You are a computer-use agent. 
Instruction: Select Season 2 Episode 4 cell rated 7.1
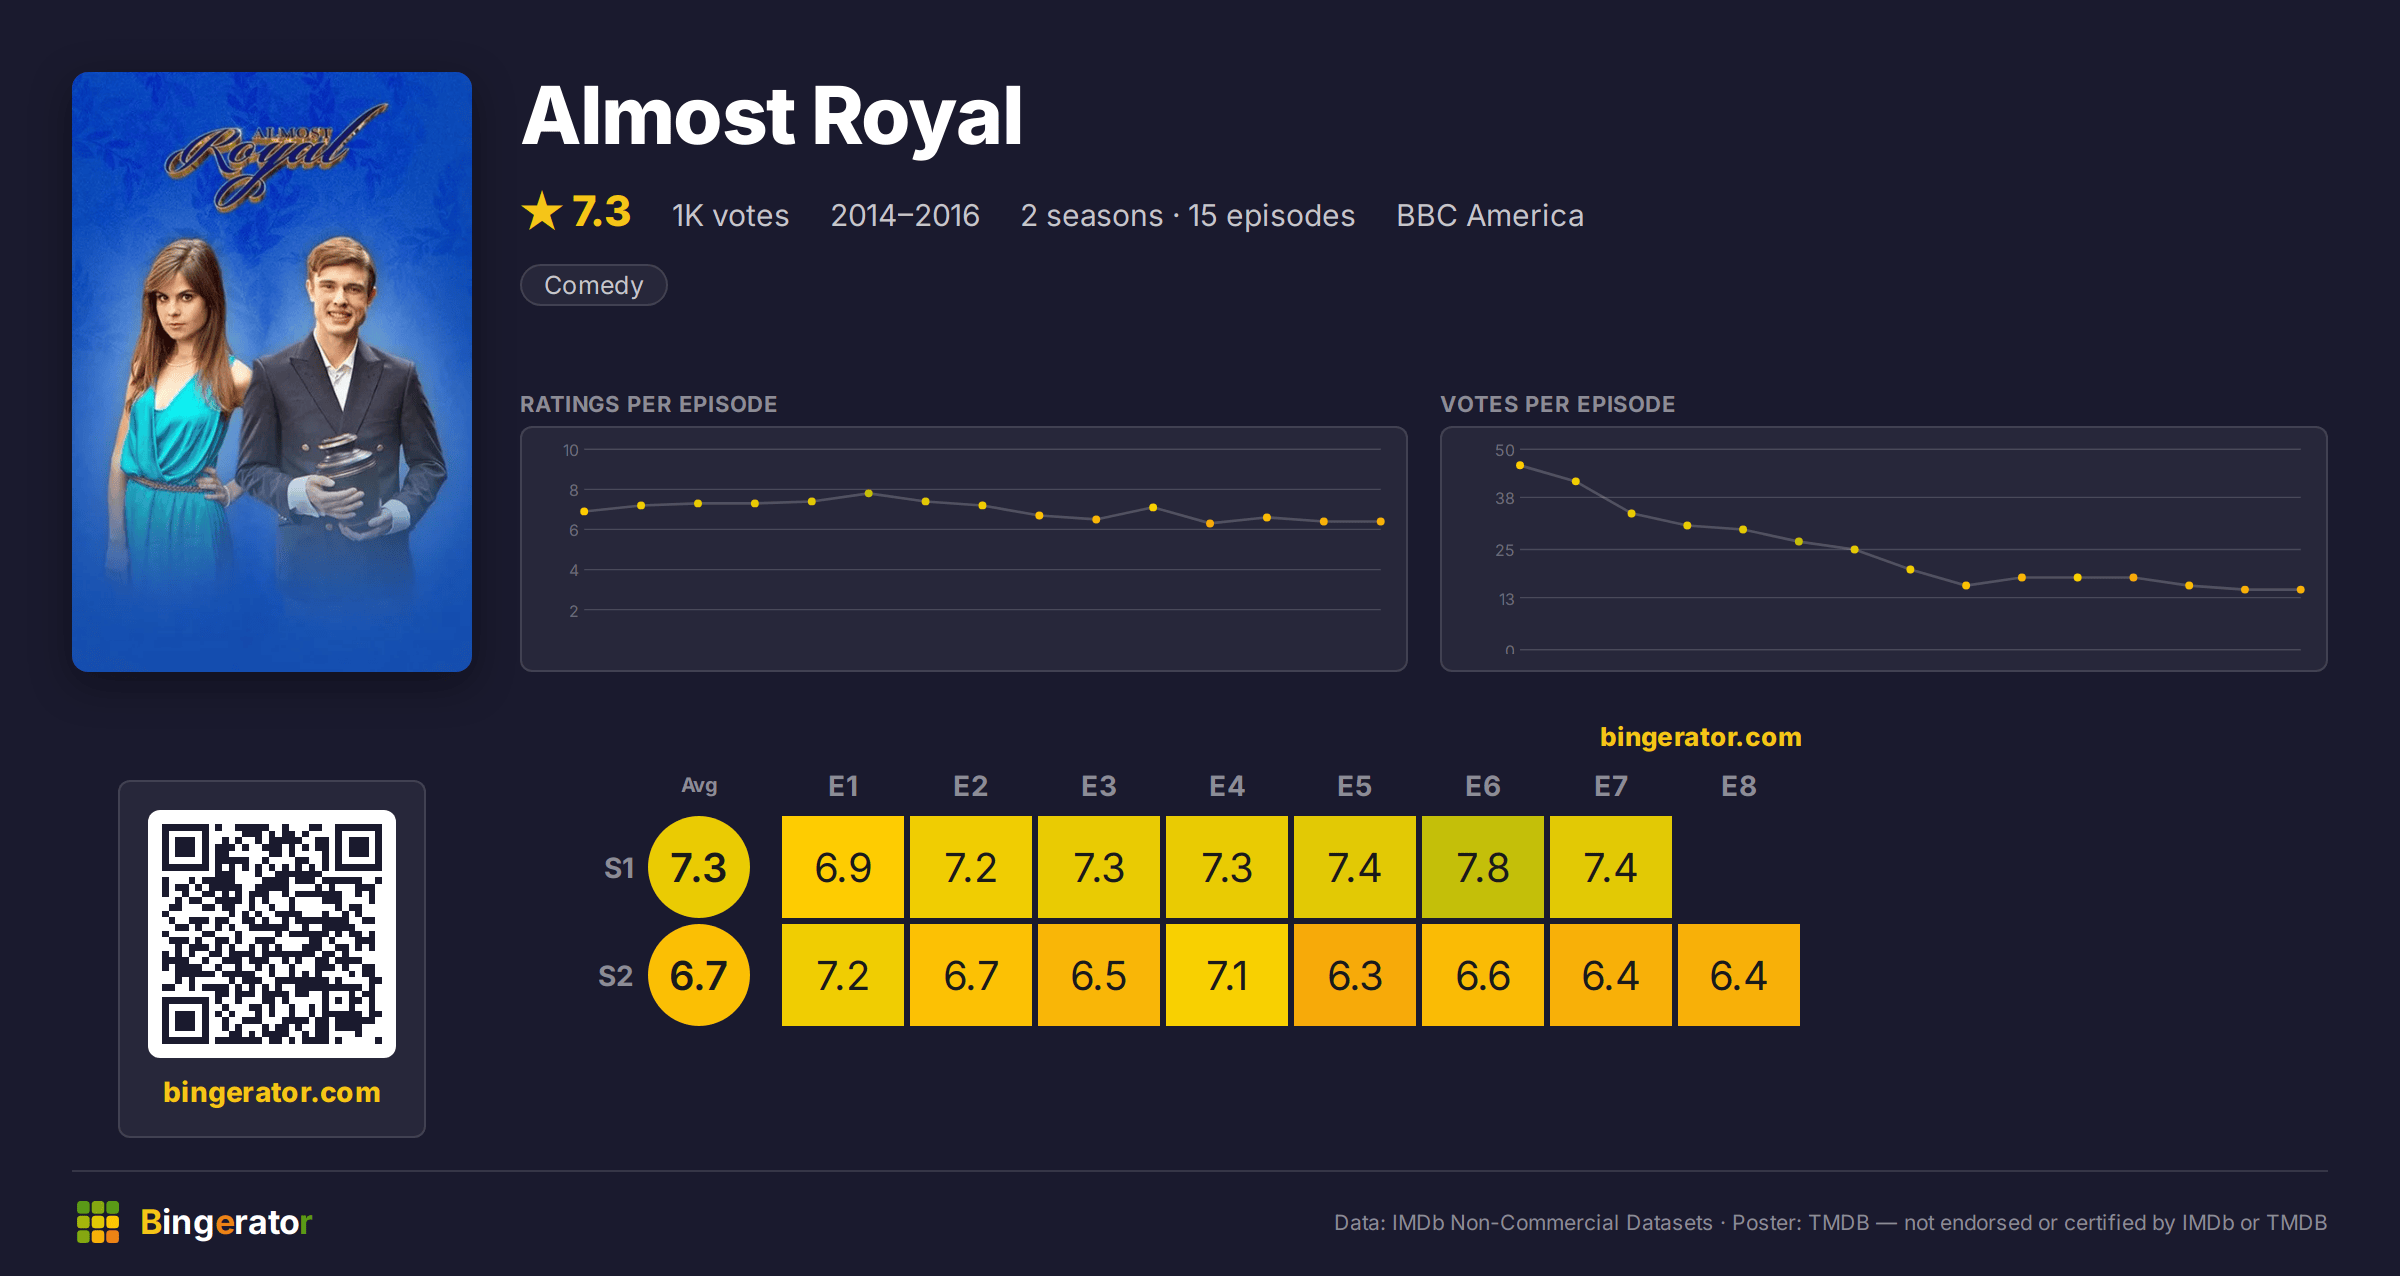click(x=1227, y=975)
